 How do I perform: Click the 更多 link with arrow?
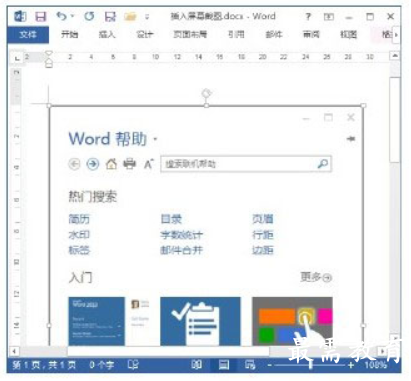pos(316,277)
